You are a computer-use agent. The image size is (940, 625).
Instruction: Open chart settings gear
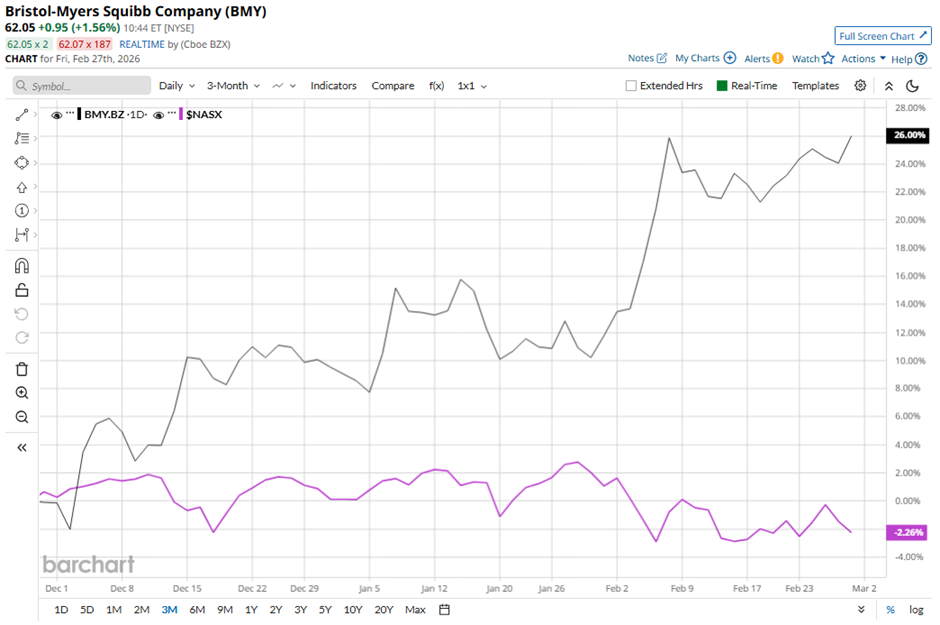coord(860,86)
